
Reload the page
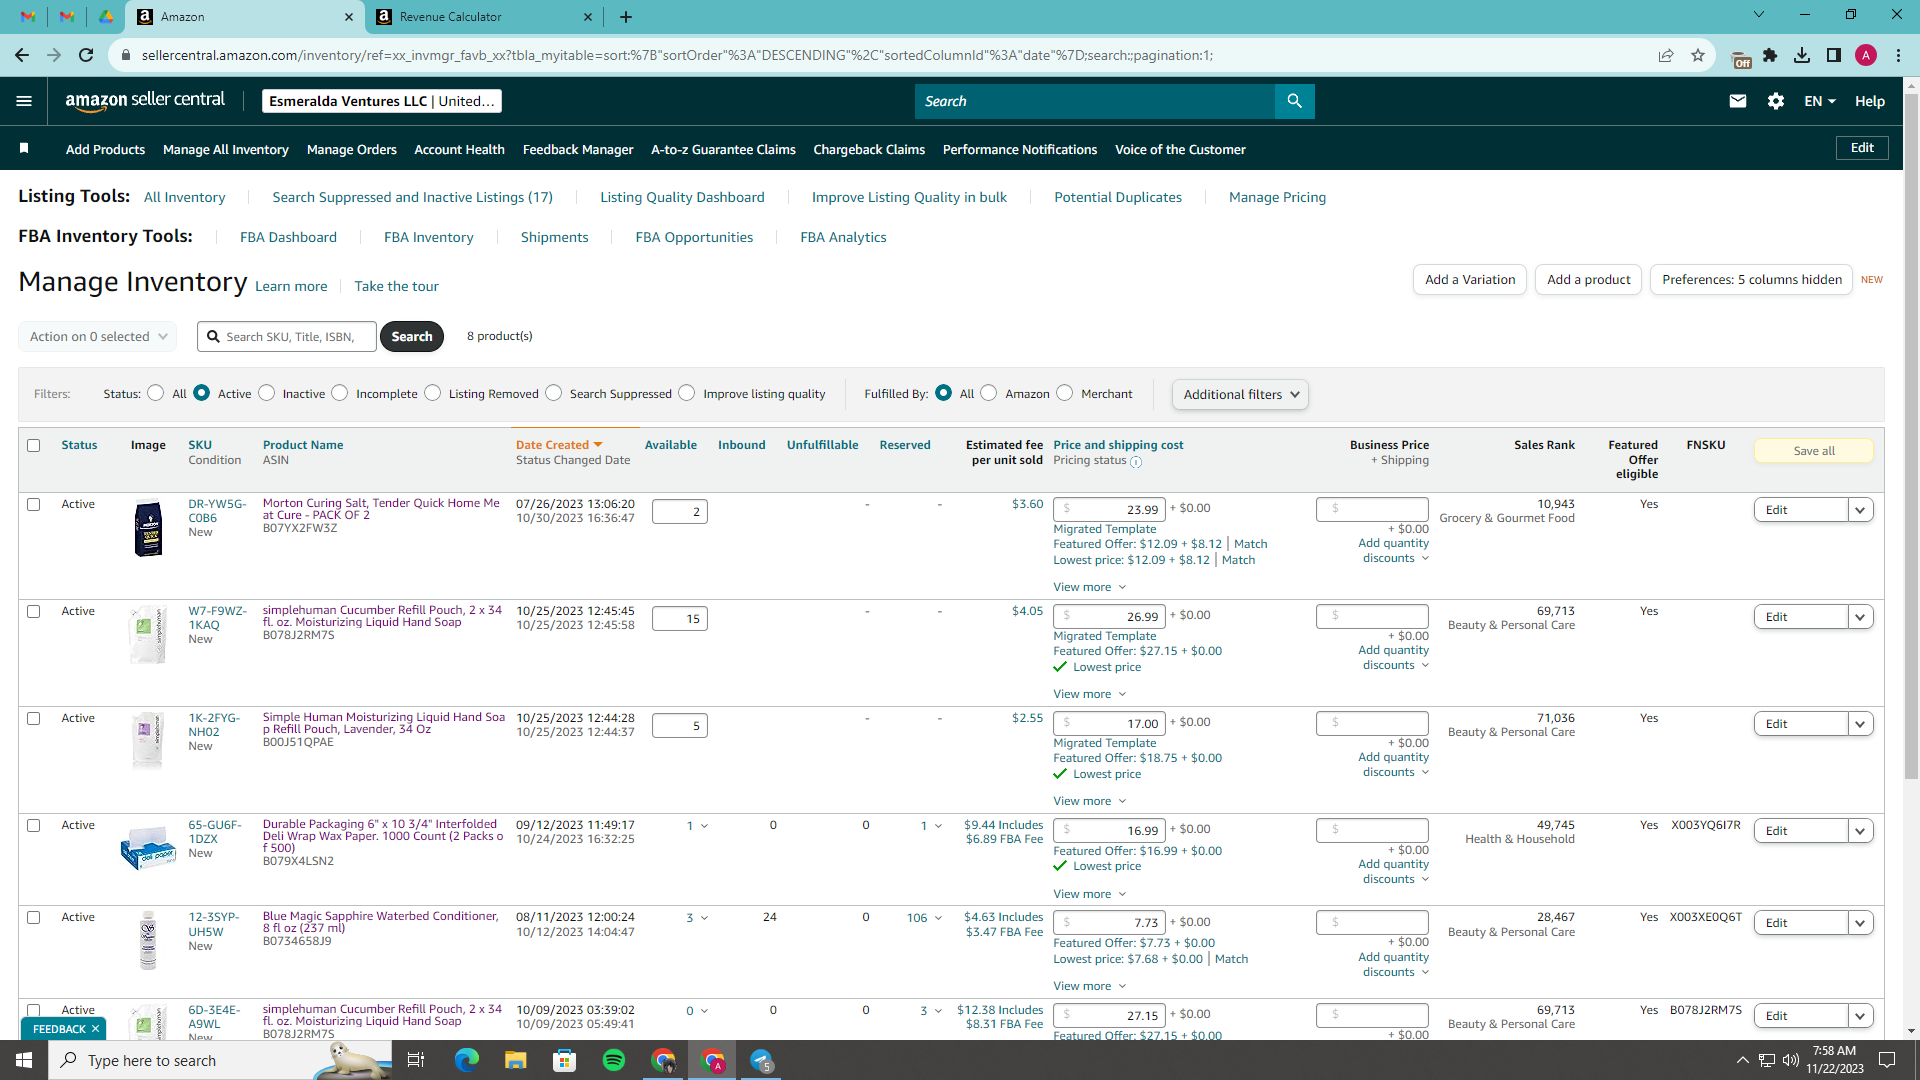[86, 55]
